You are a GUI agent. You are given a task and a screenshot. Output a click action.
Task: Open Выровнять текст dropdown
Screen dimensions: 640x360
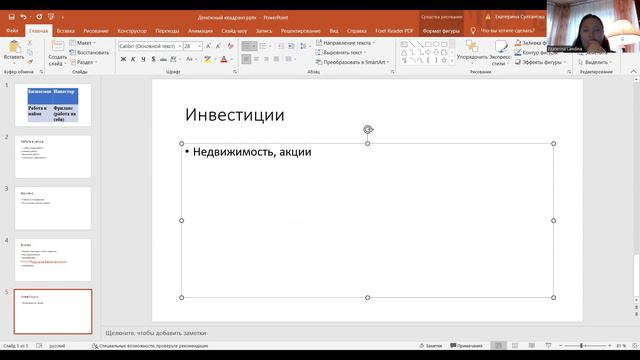point(341,53)
